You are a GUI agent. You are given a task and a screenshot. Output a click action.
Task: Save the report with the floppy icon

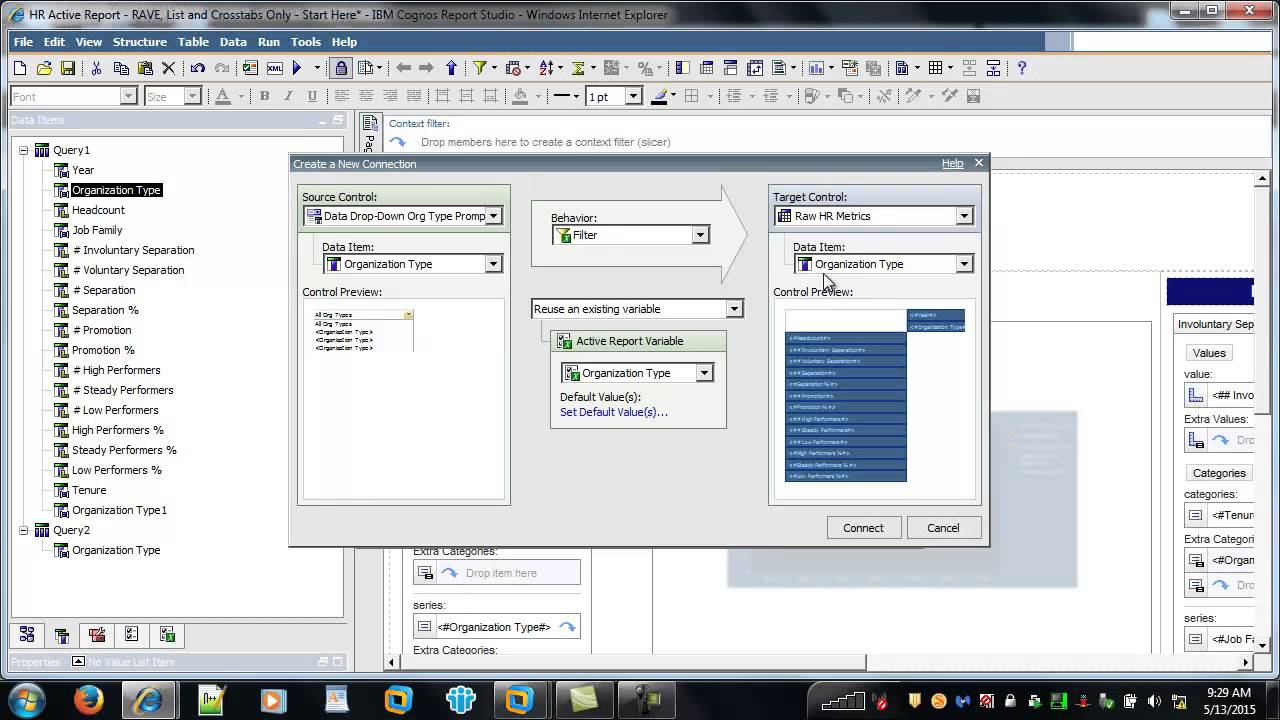pyautogui.click(x=68, y=68)
